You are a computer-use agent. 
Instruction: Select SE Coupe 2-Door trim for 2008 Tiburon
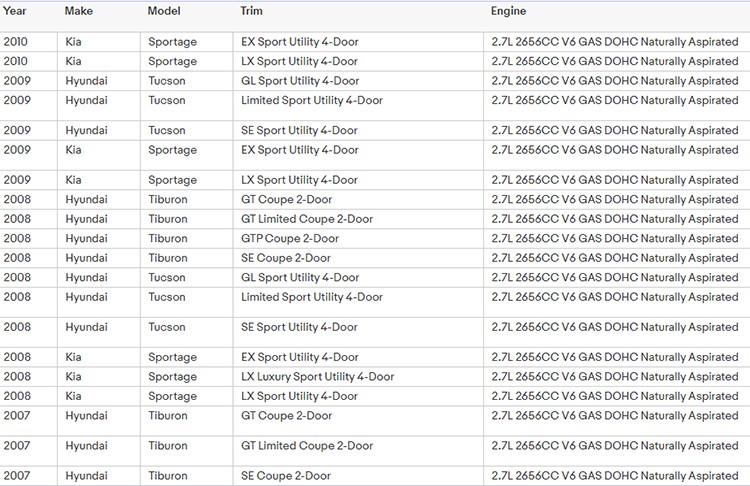[286, 258]
